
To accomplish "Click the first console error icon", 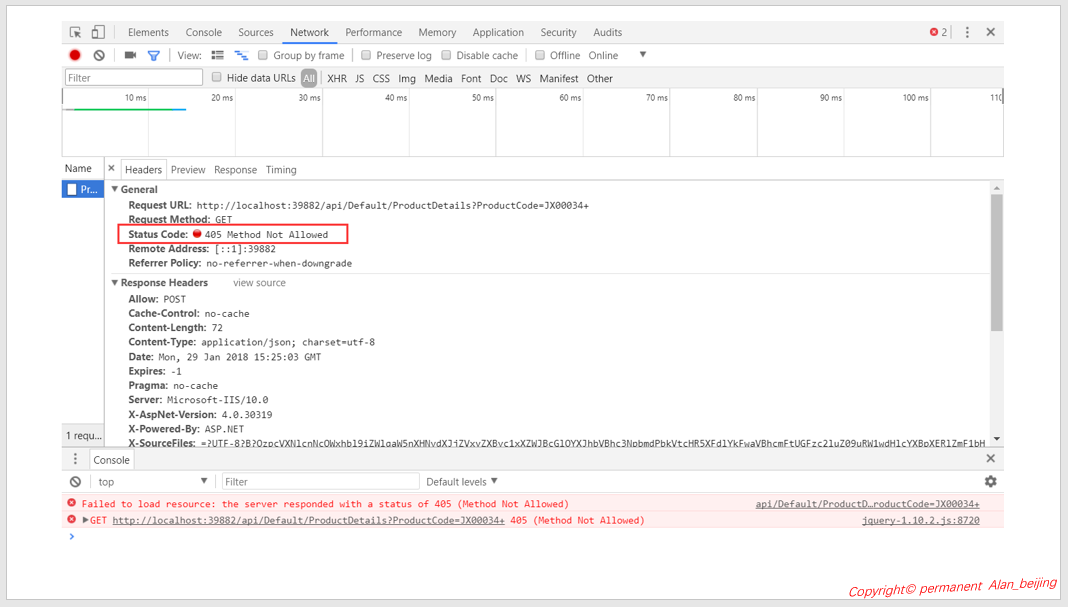I will 72,503.
